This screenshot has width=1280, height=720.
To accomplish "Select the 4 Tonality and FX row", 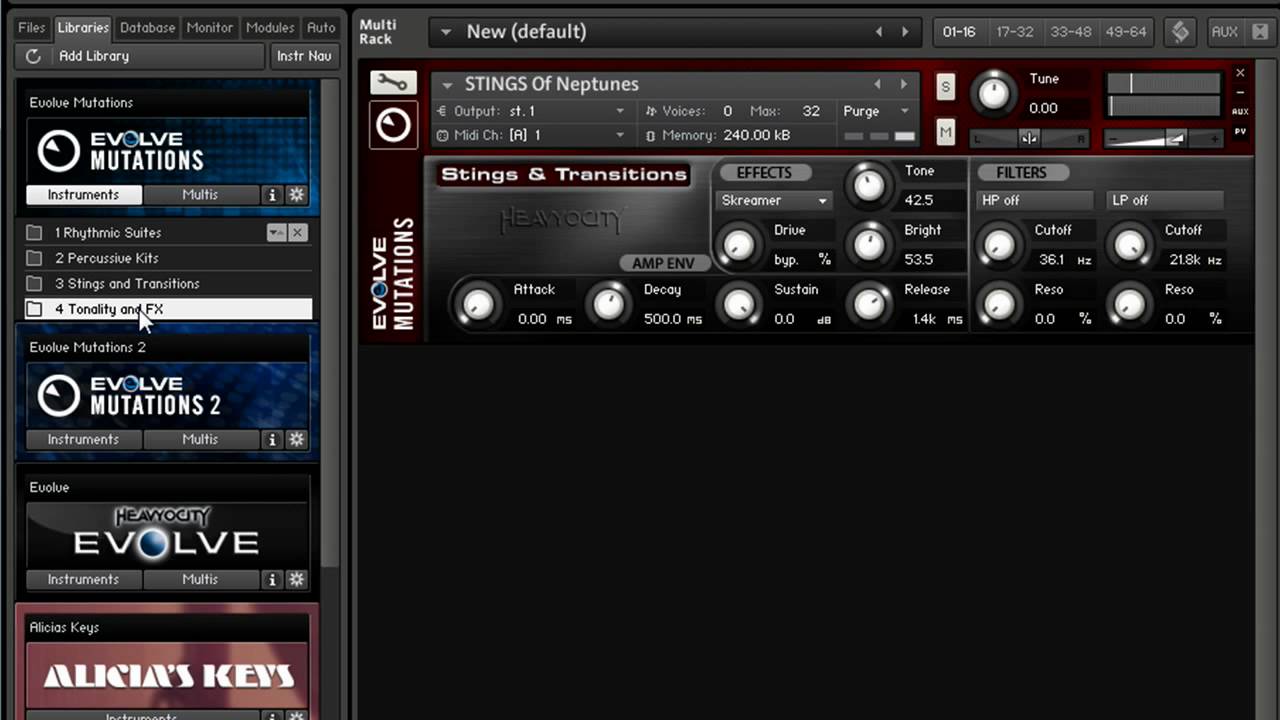I will click(x=168, y=310).
